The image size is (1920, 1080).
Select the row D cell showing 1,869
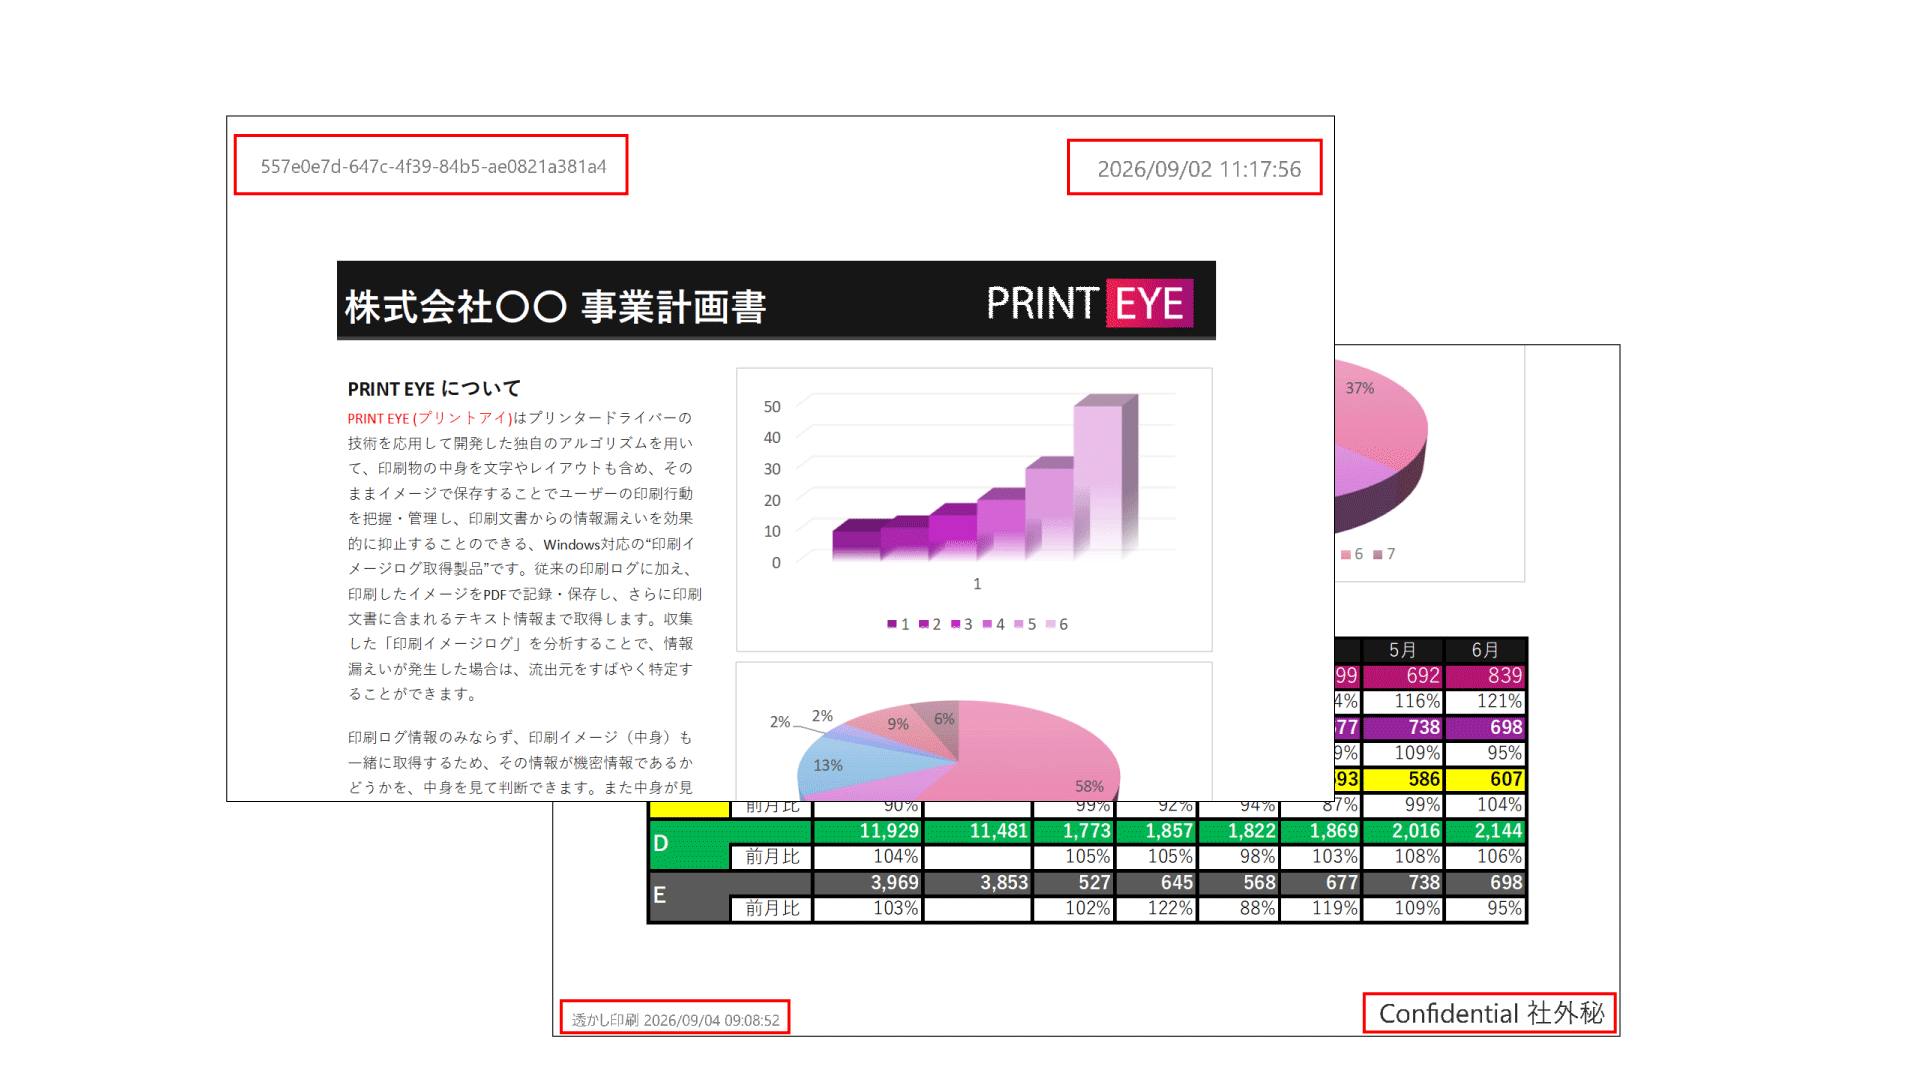click(1320, 831)
